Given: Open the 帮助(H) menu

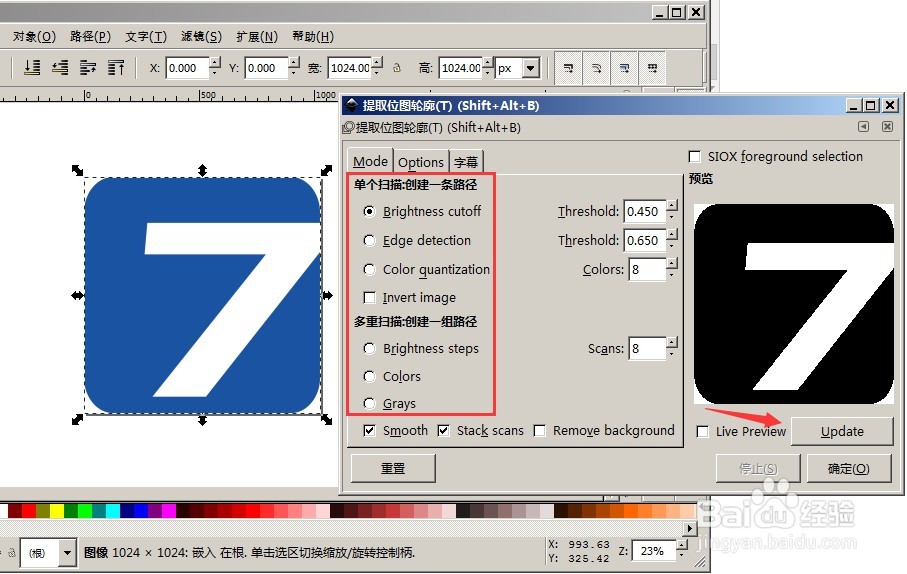Looking at the screenshot, I should pos(312,36).
